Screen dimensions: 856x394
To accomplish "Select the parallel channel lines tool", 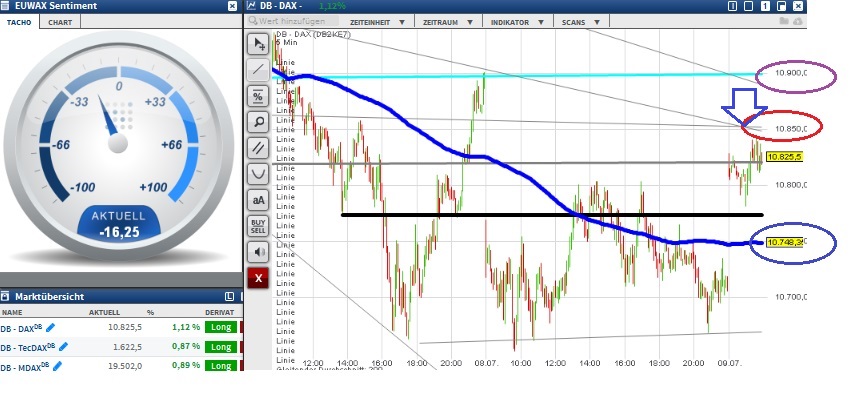I will point(258,148).
